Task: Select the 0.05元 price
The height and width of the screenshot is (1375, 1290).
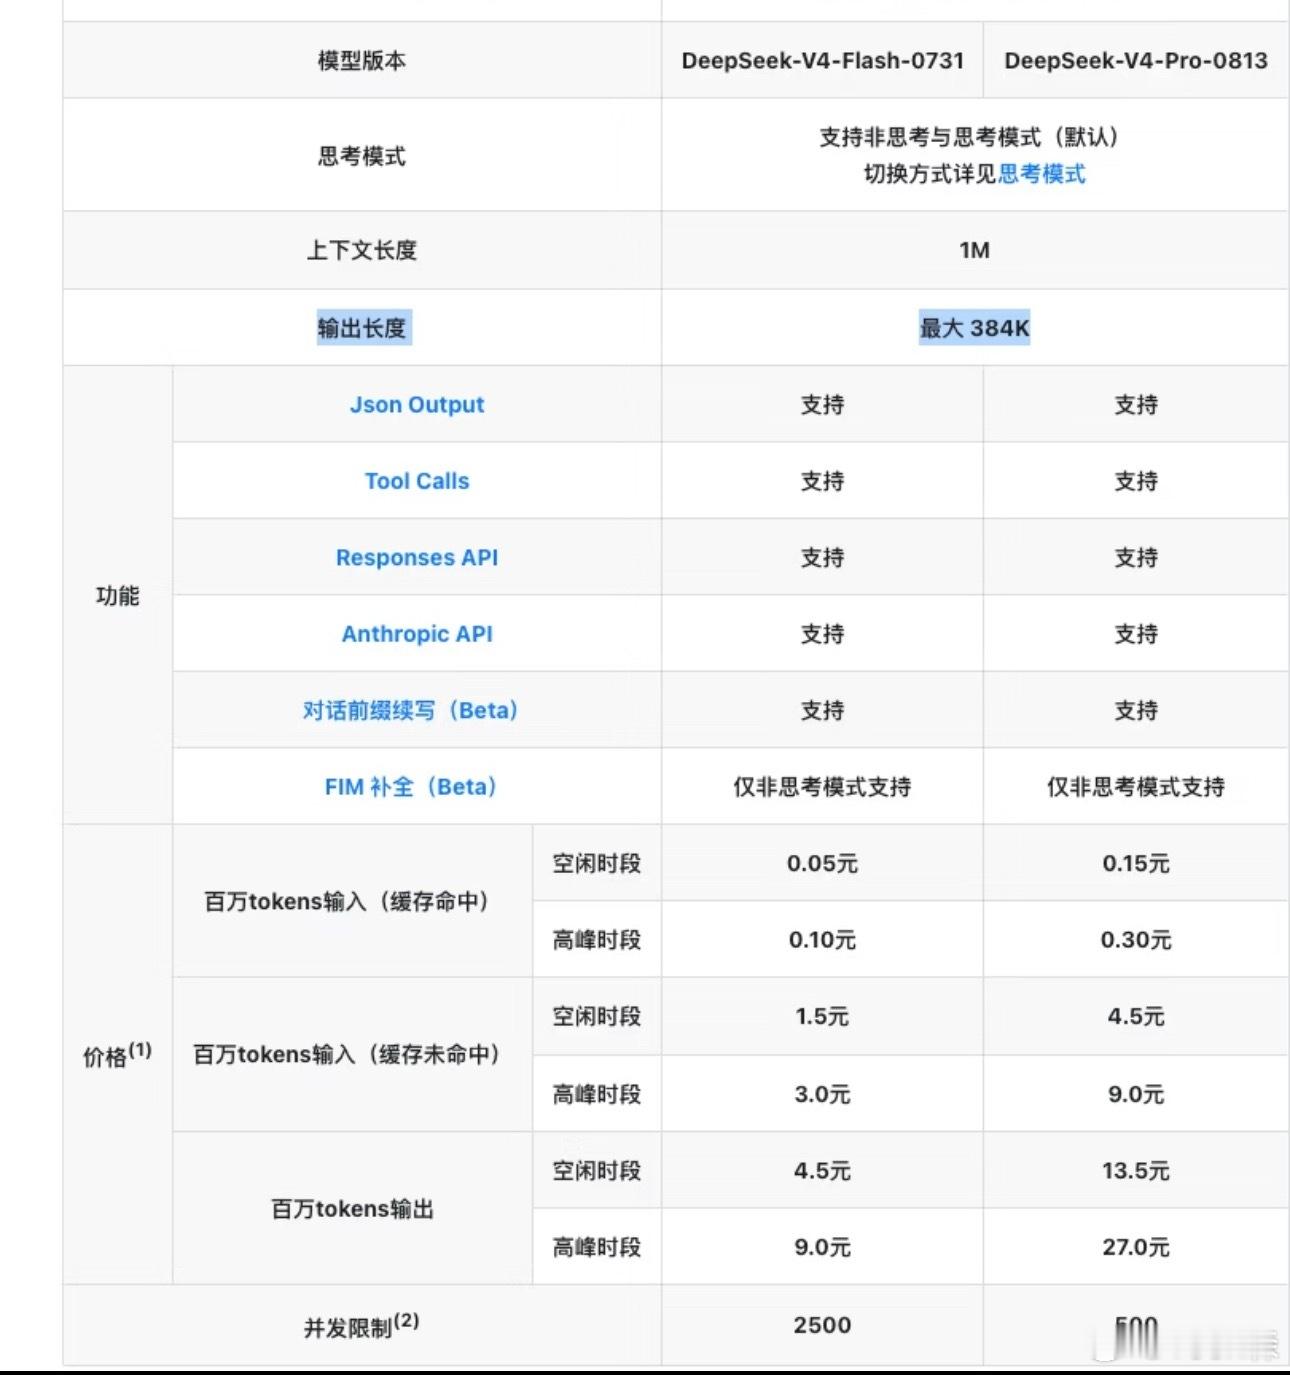Action: point(823,864)
